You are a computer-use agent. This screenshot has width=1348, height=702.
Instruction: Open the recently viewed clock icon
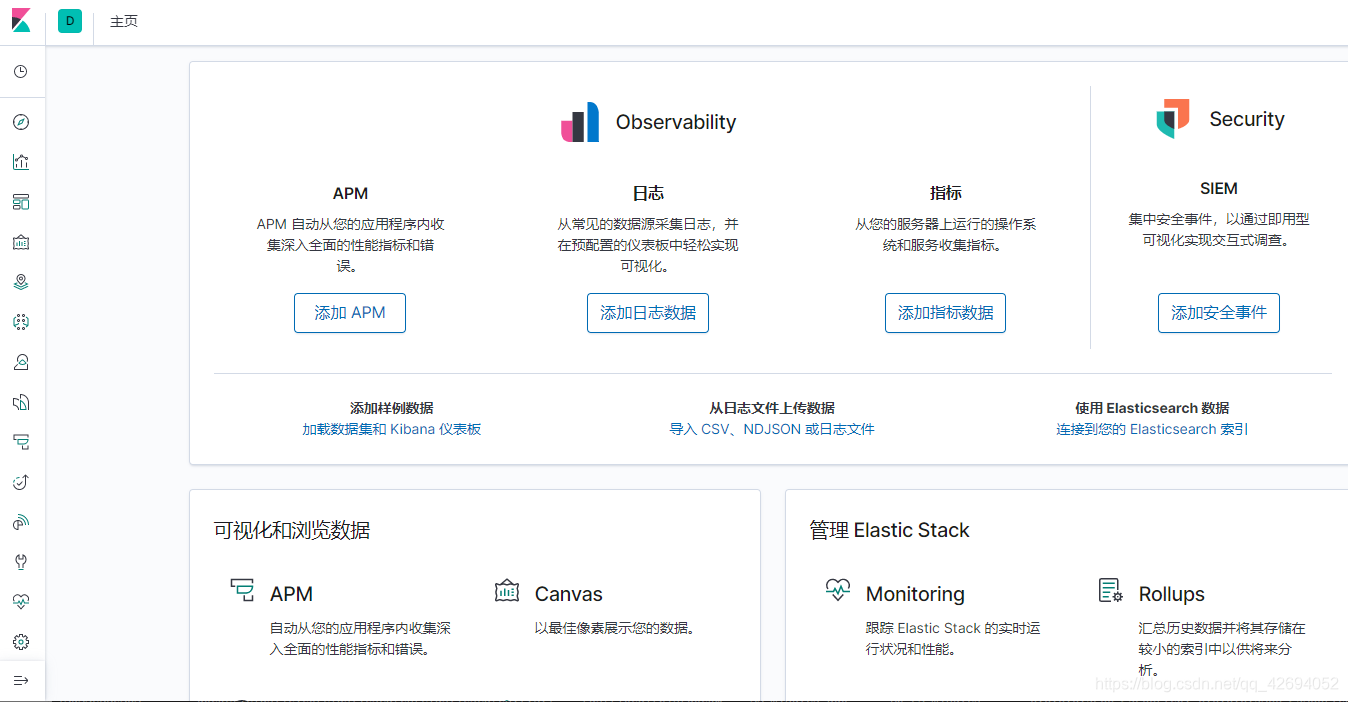(21, 72)
